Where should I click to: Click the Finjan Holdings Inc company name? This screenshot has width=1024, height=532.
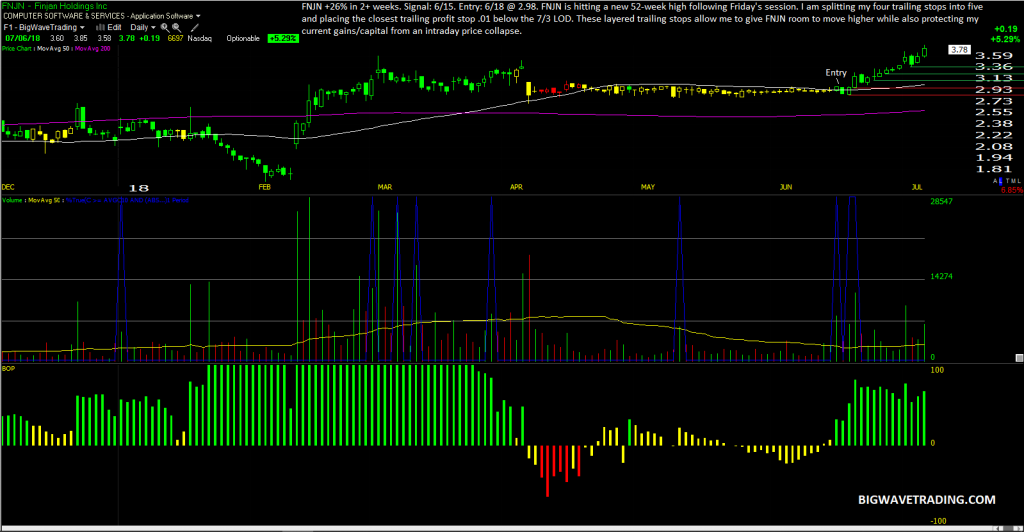[x=71, y=6]
